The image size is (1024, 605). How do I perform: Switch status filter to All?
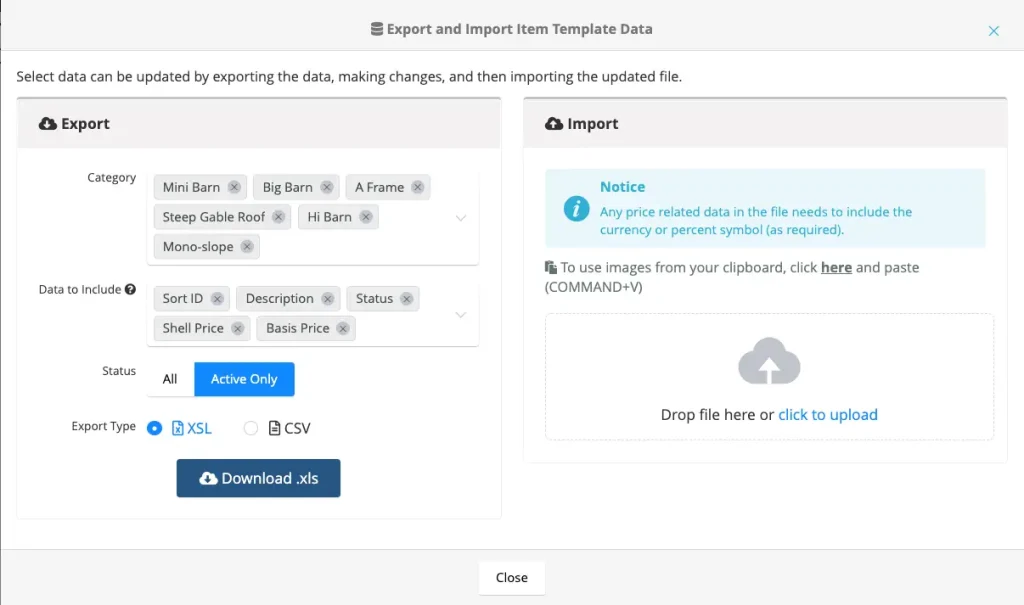coord(170,379)
